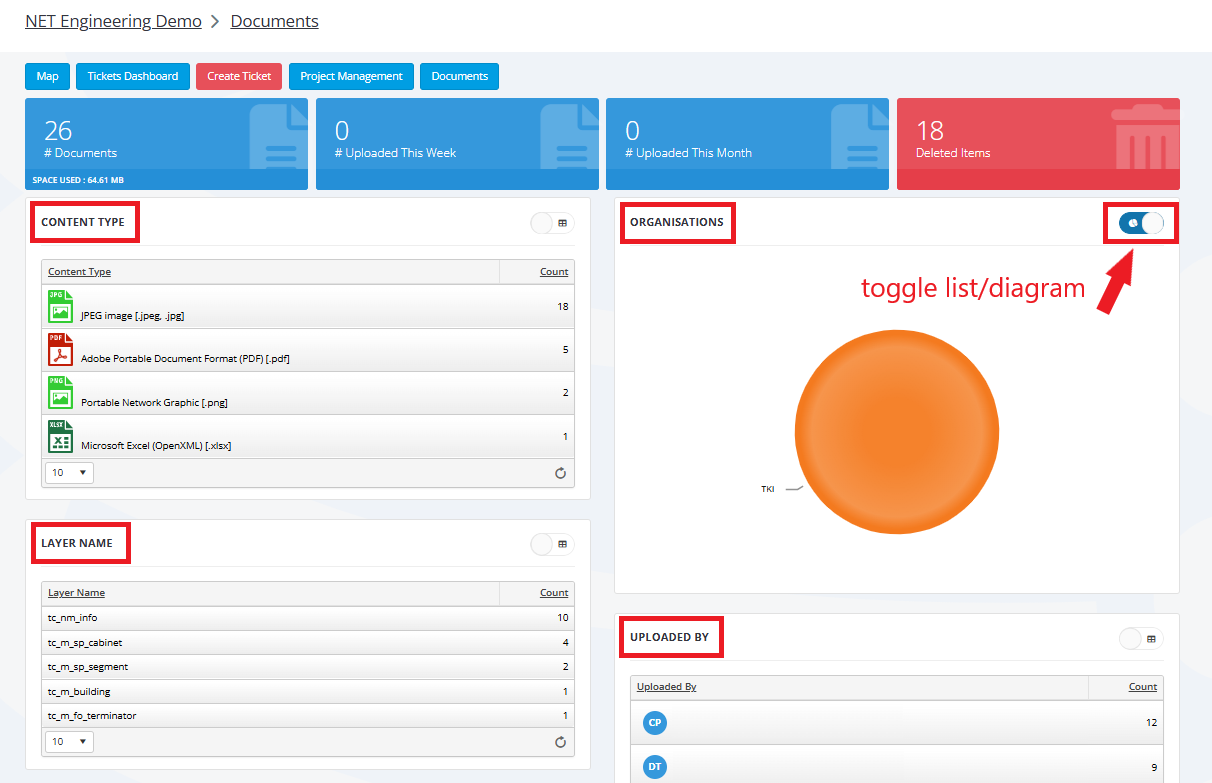Open the Project Management tab
Image resolution: width=1212 pixels, height=783 pixels.
click(x=351, y=76)
